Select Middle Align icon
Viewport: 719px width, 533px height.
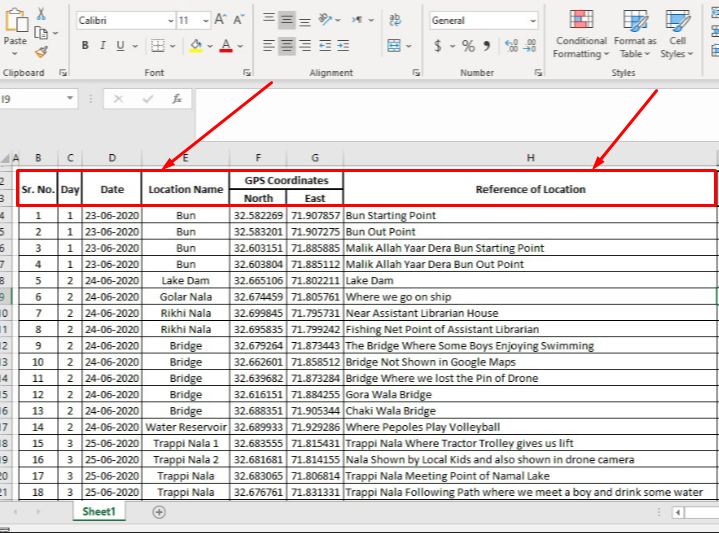pyautogui.click(x=287, y=20)
